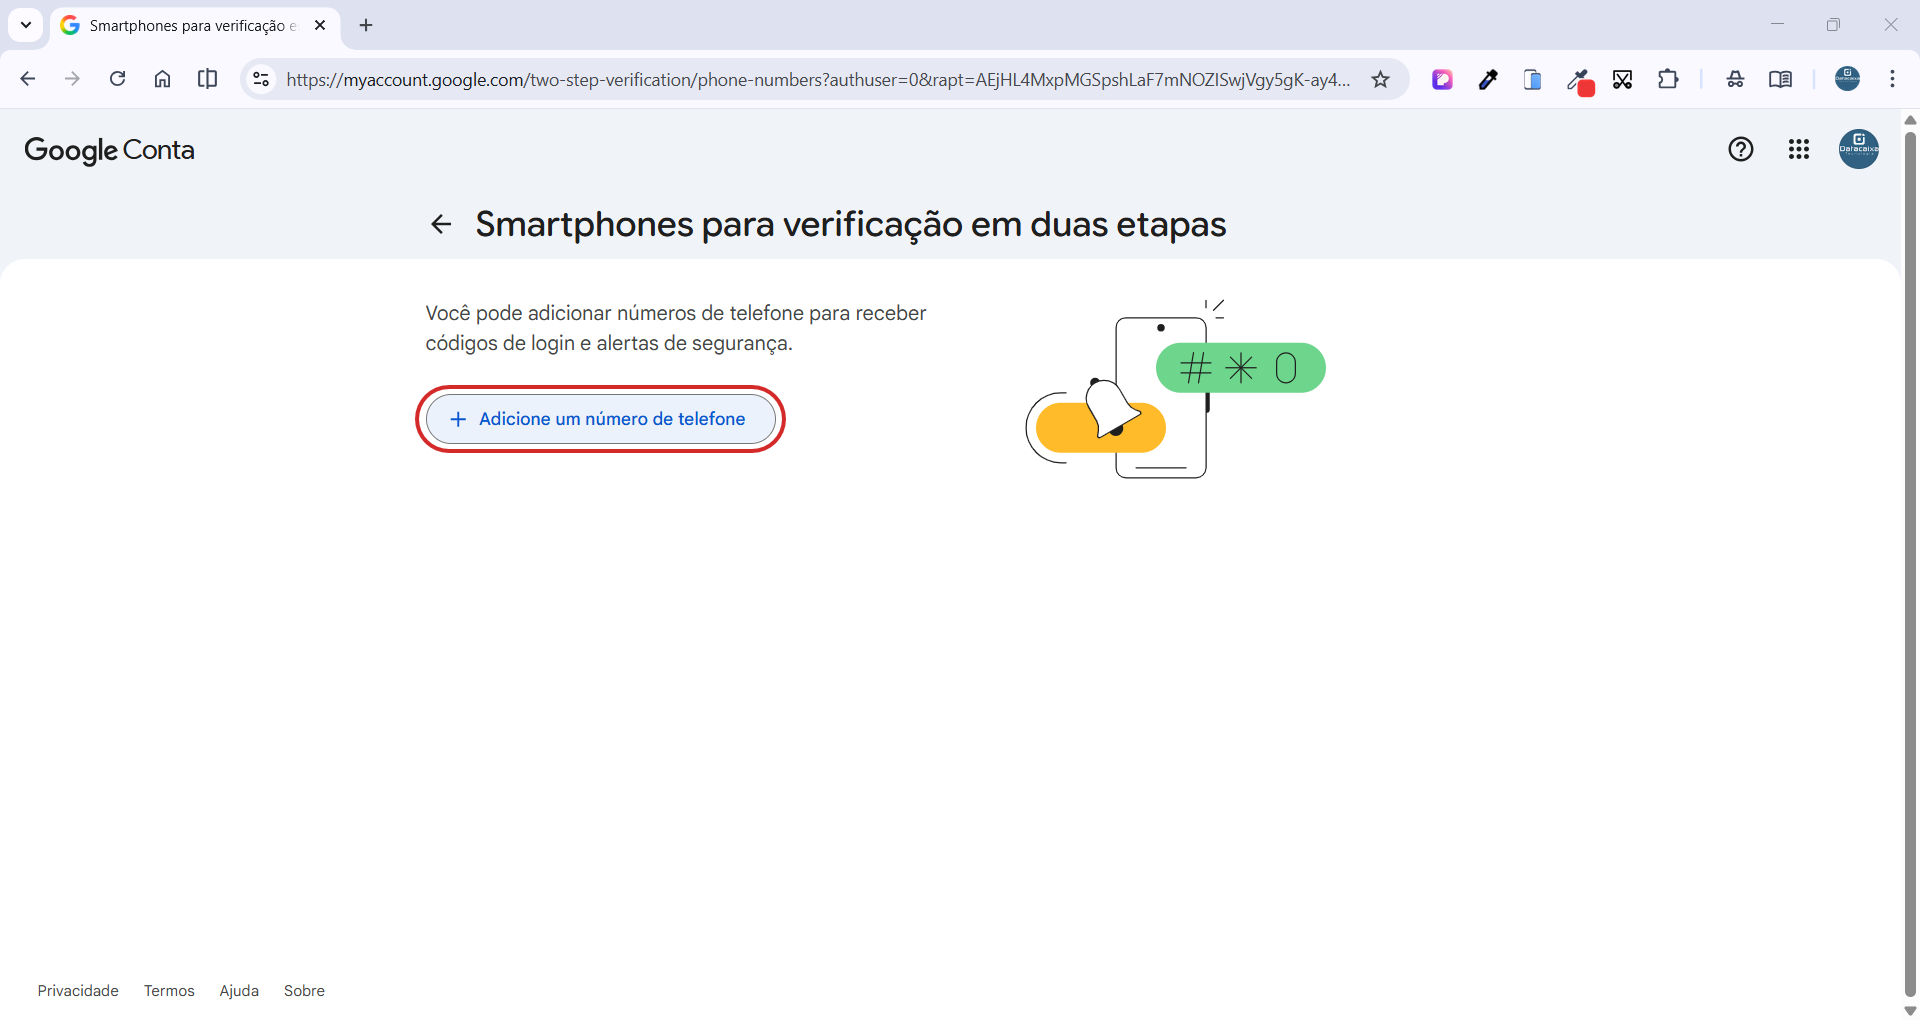
Task: Select the Smartphones para verificação tab
Action: point(193,26)
